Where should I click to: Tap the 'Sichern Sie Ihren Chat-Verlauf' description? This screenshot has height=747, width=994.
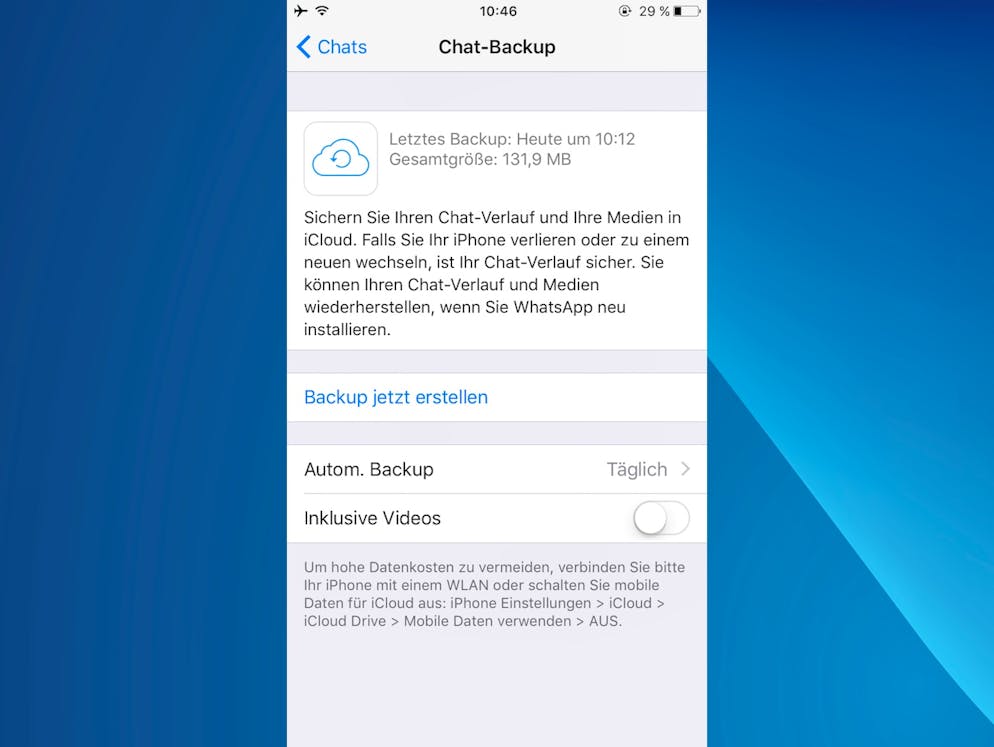click(x=496, y=273)
